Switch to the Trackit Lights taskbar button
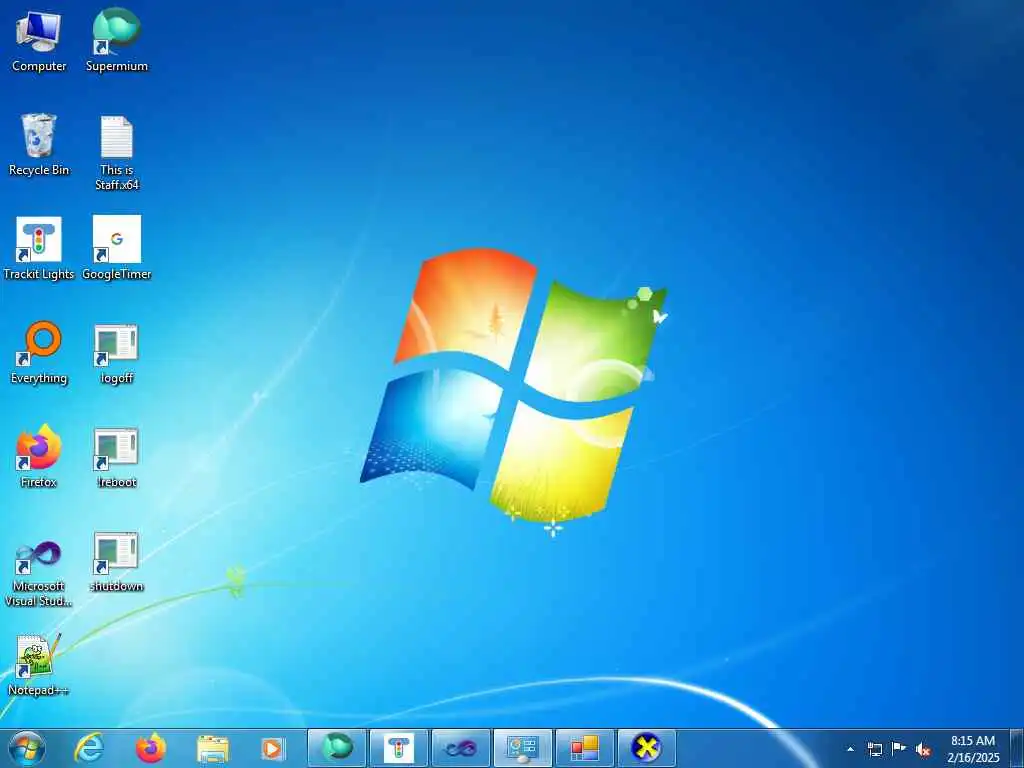 398,748
